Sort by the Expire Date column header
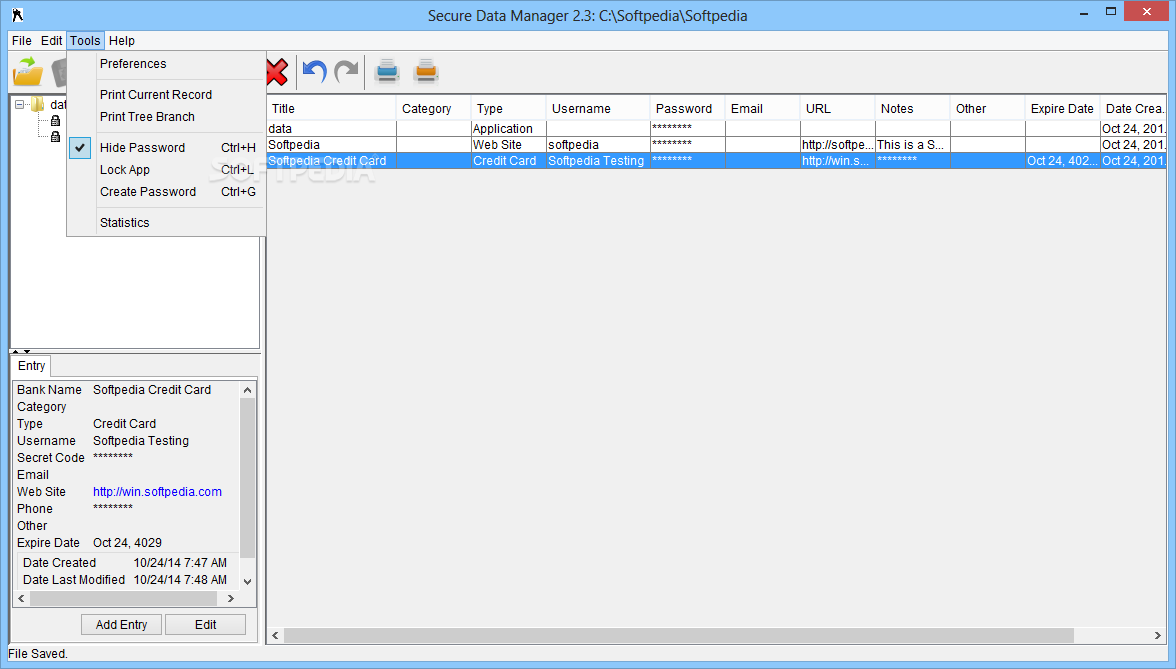The width and height of the screenshot is (1176, 669). click(1063, 109)
